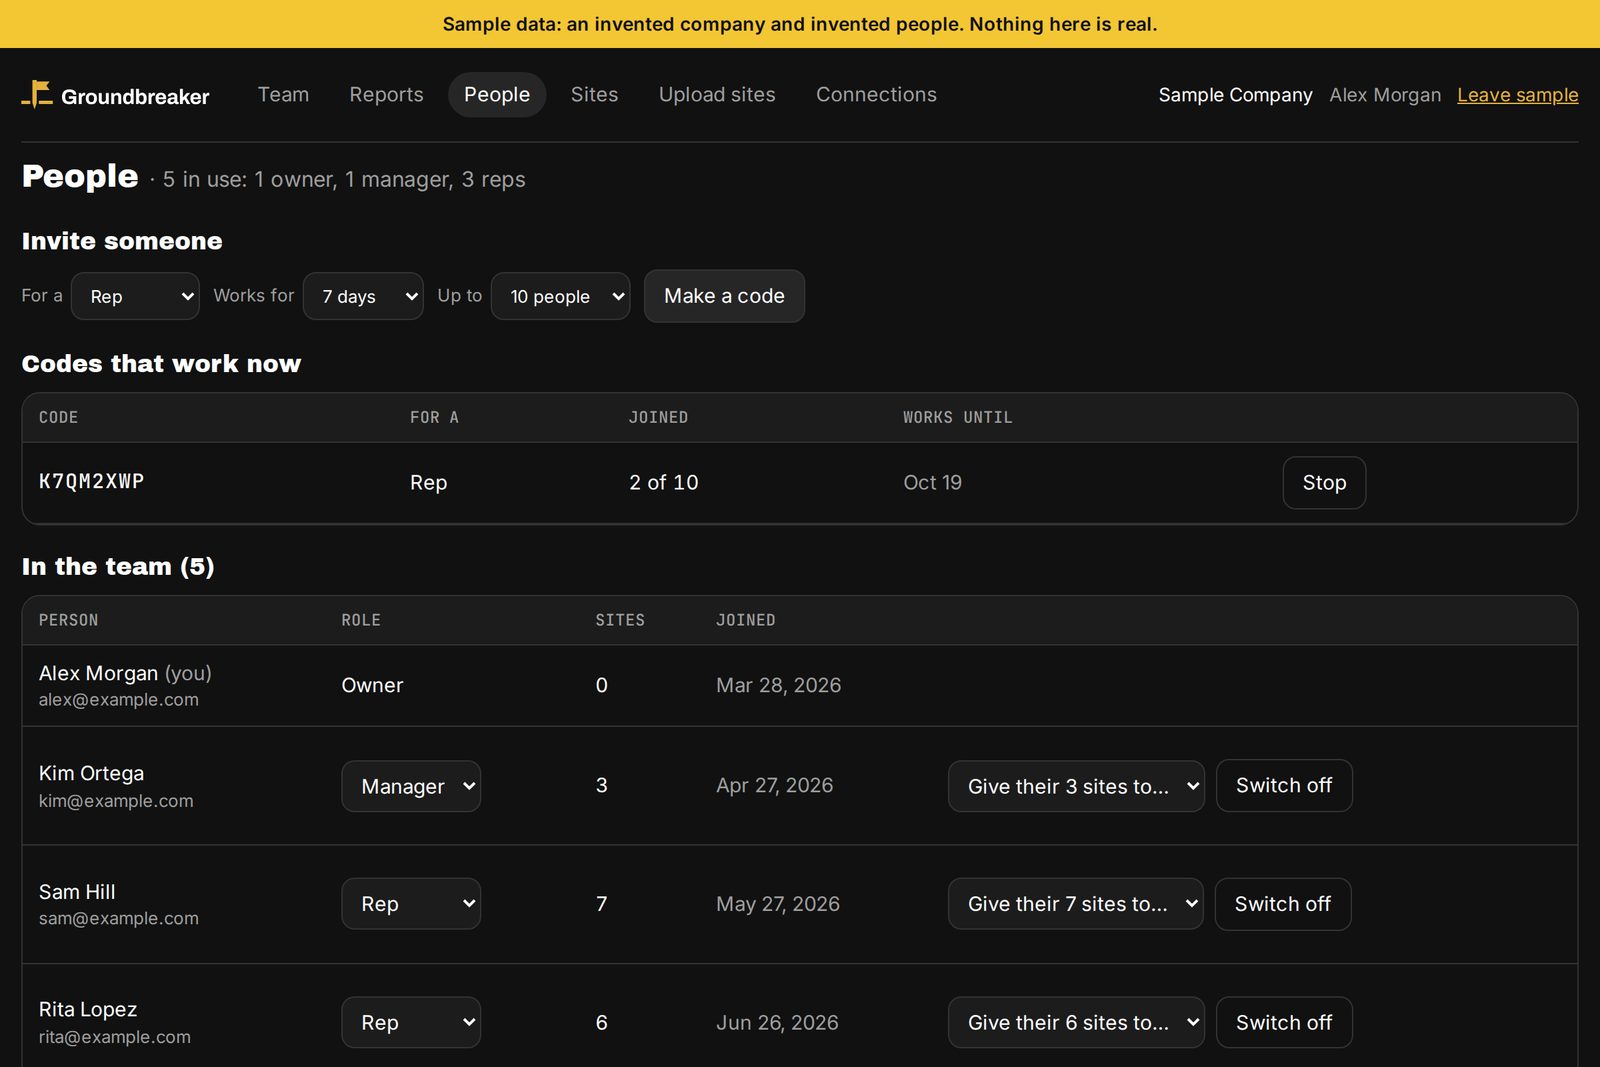Click the Make a code button

click(724, 296)
